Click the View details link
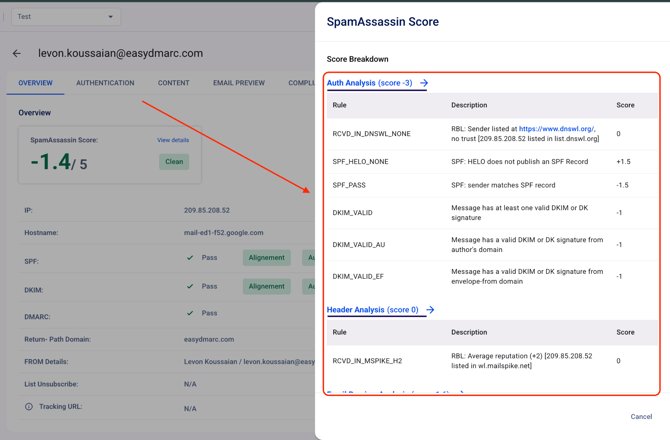The height and width of the screenshot is (440, 670). click(x=173, y=140)
